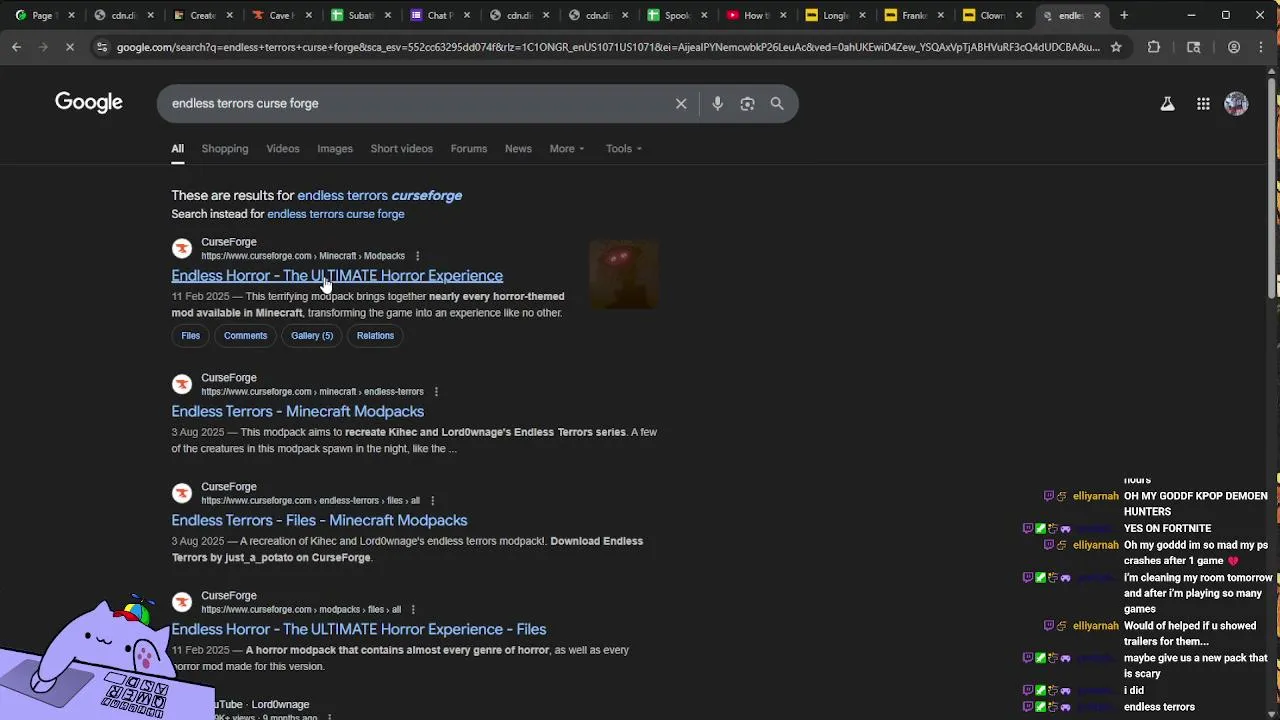Select the All results tab
Screen dimensions: 1280x720
click(177, 149)
